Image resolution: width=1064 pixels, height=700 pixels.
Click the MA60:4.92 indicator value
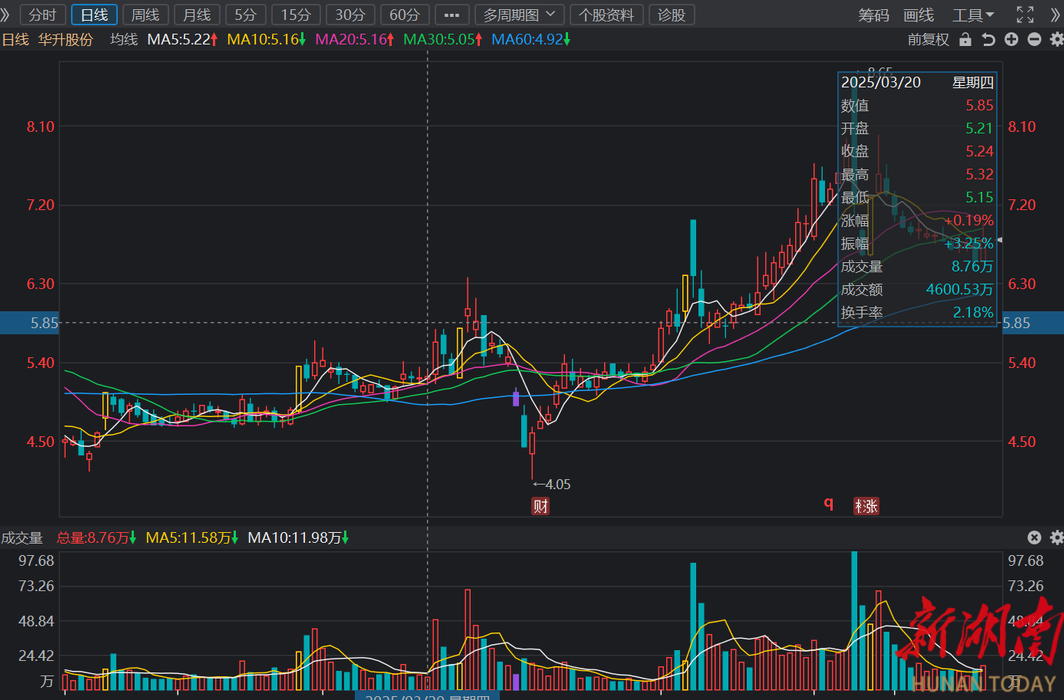click(x=531, y=39)
